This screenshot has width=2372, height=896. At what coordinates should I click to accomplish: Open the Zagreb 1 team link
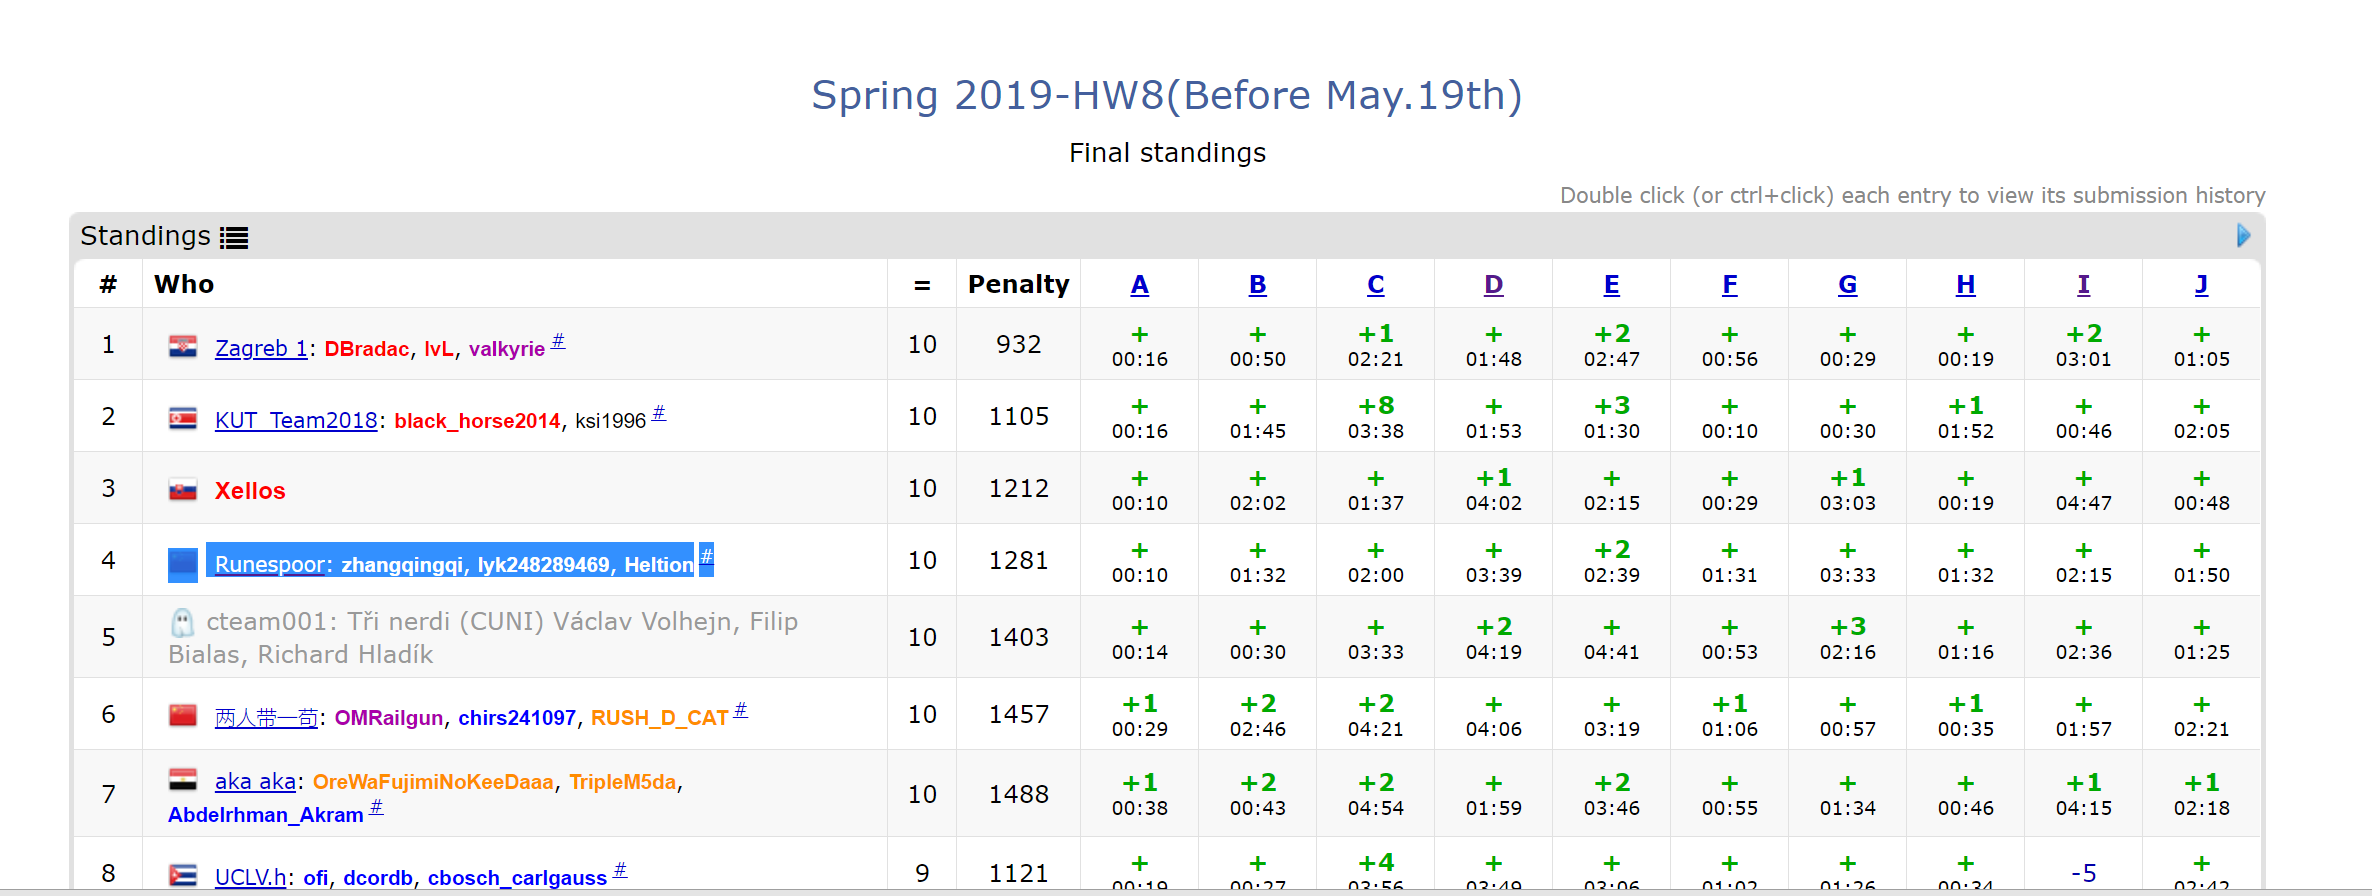[x=260, y=349]
